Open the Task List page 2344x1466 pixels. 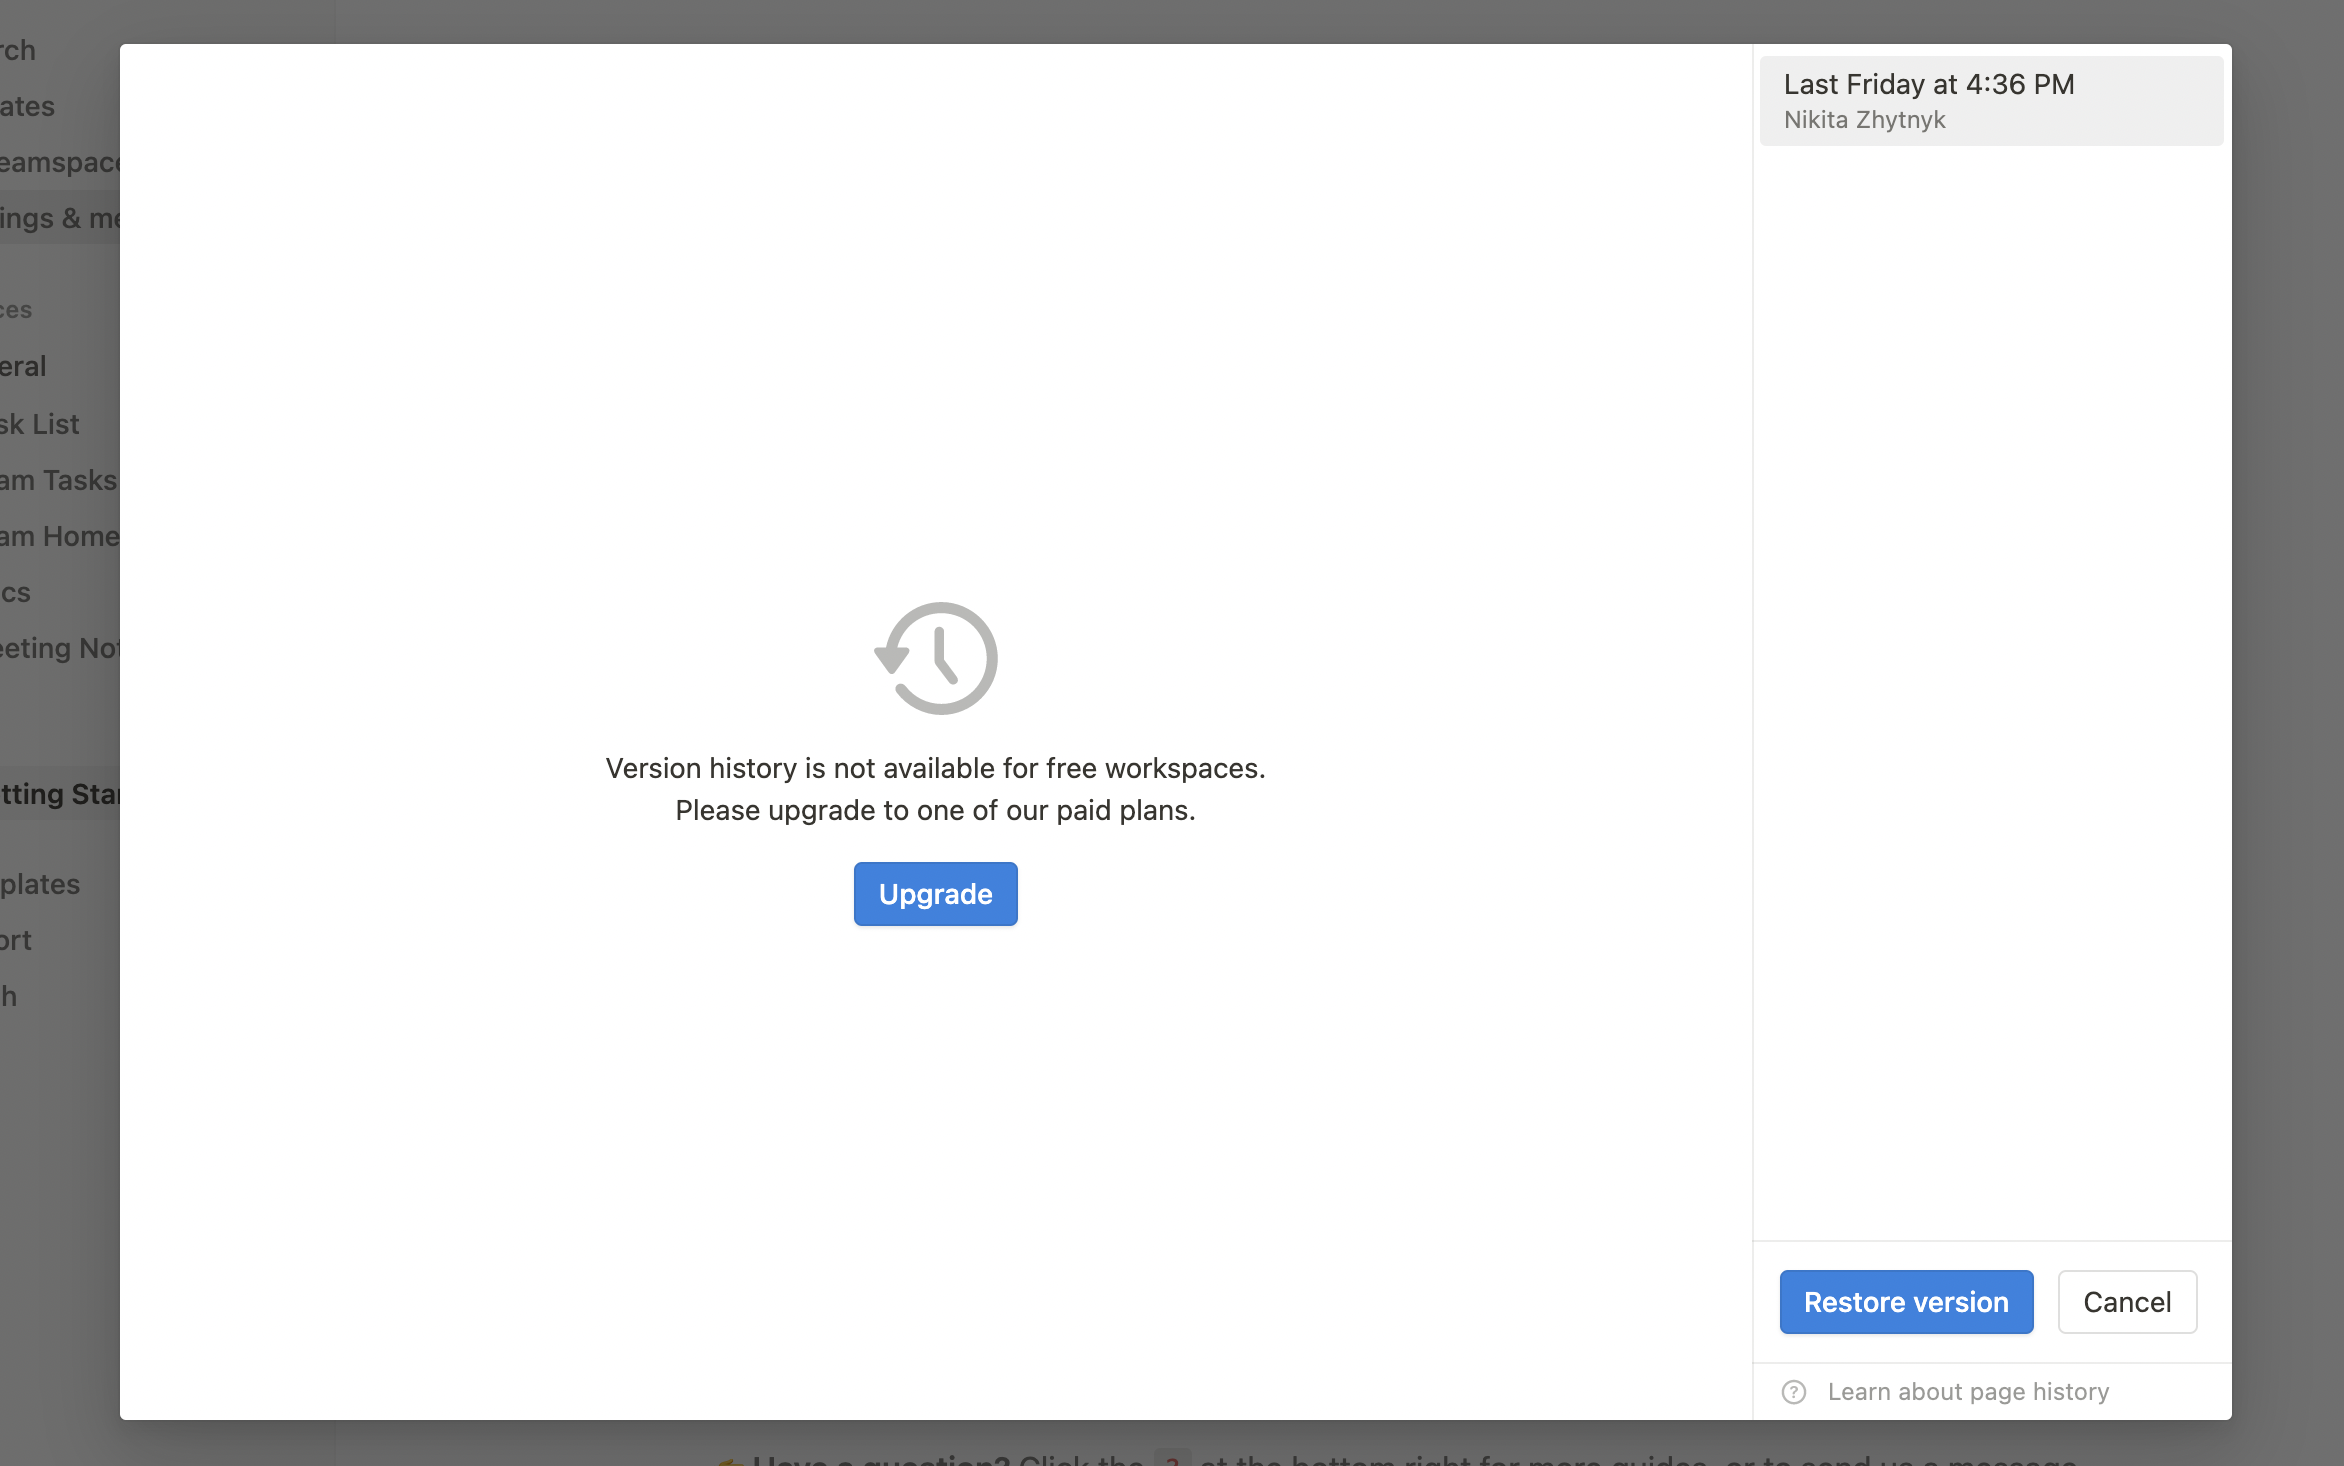coord(40,424)
